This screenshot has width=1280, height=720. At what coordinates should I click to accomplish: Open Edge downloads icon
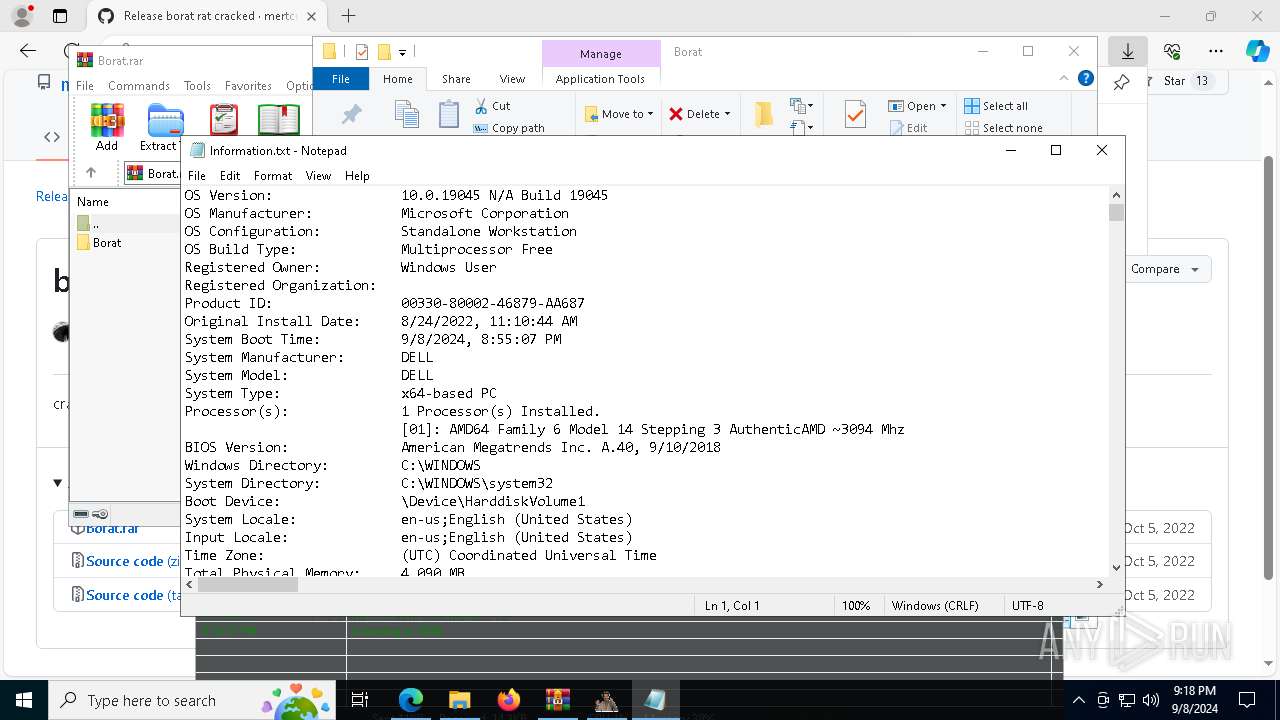(x=1128, y=51)
